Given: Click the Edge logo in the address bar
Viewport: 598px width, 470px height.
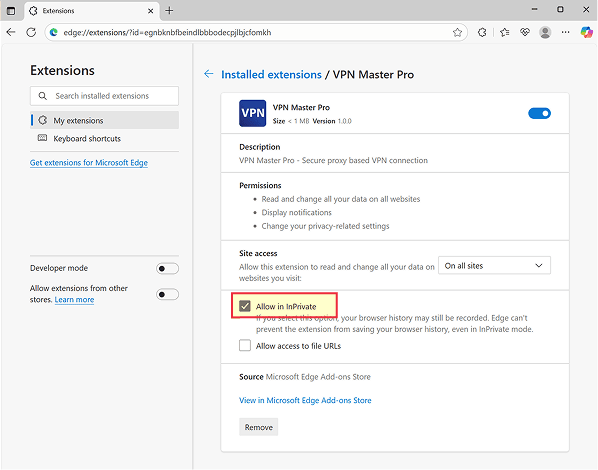Looking at the screenshot, I should coord(54,32).
